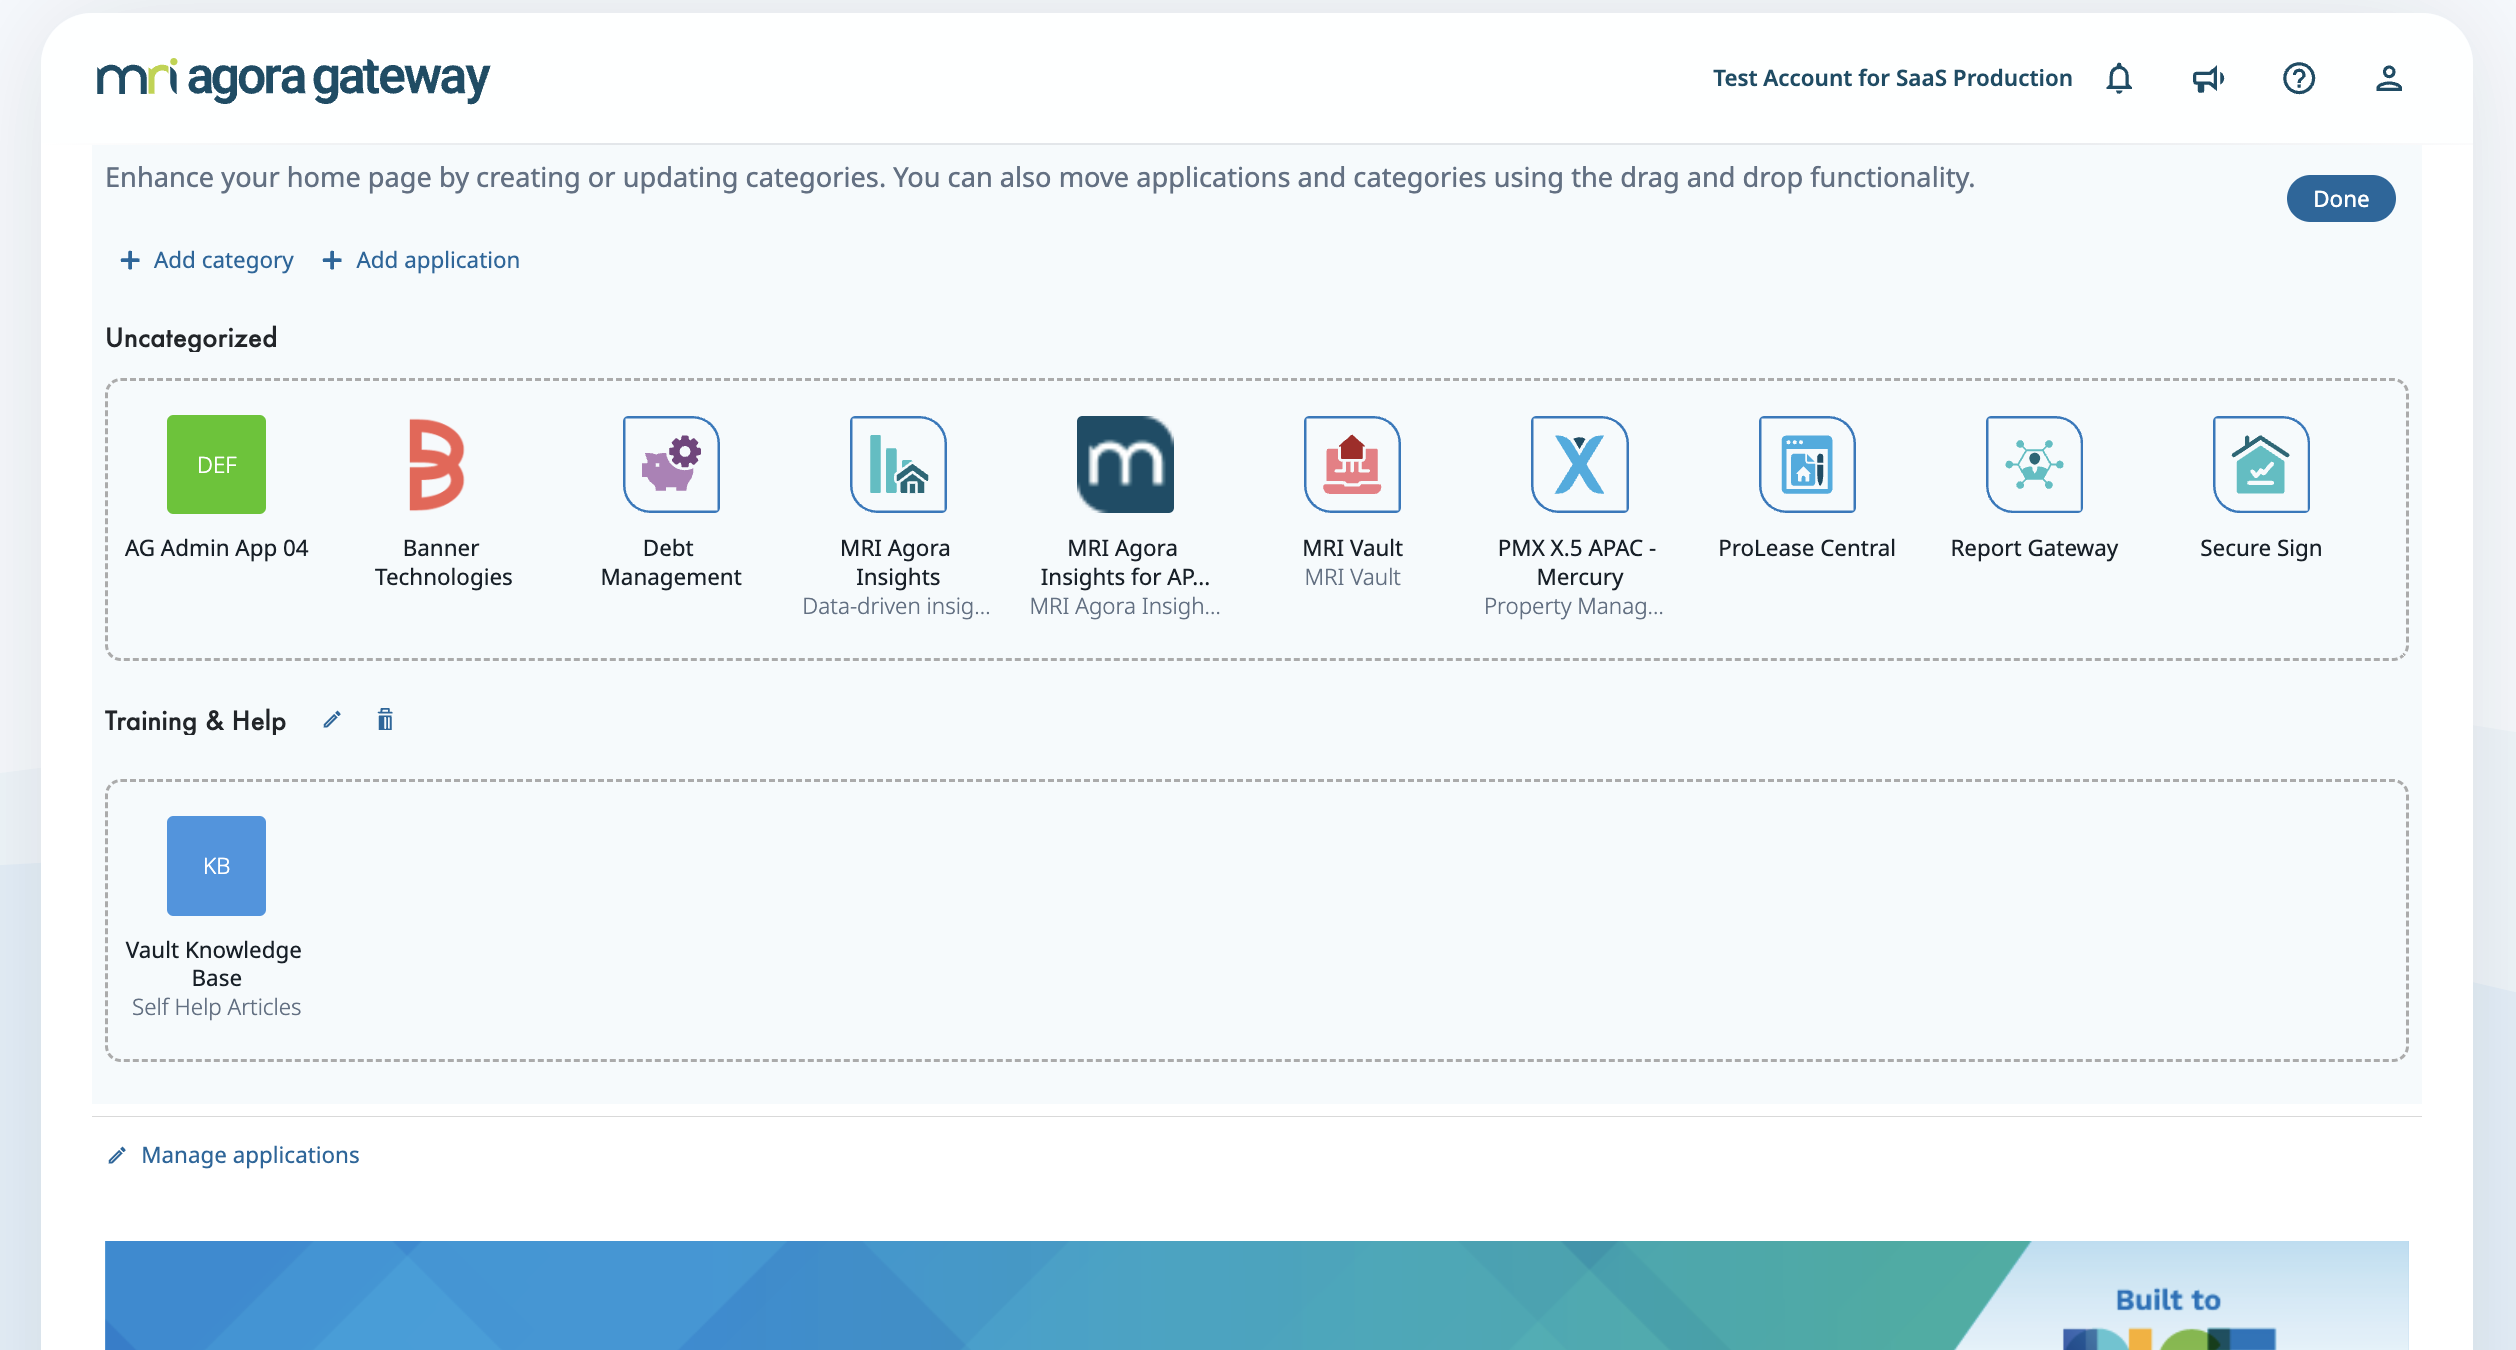This screenshot has height=1350, width=2516.
Task: Open Manage applications link
Action: [x=250, y=1155]
